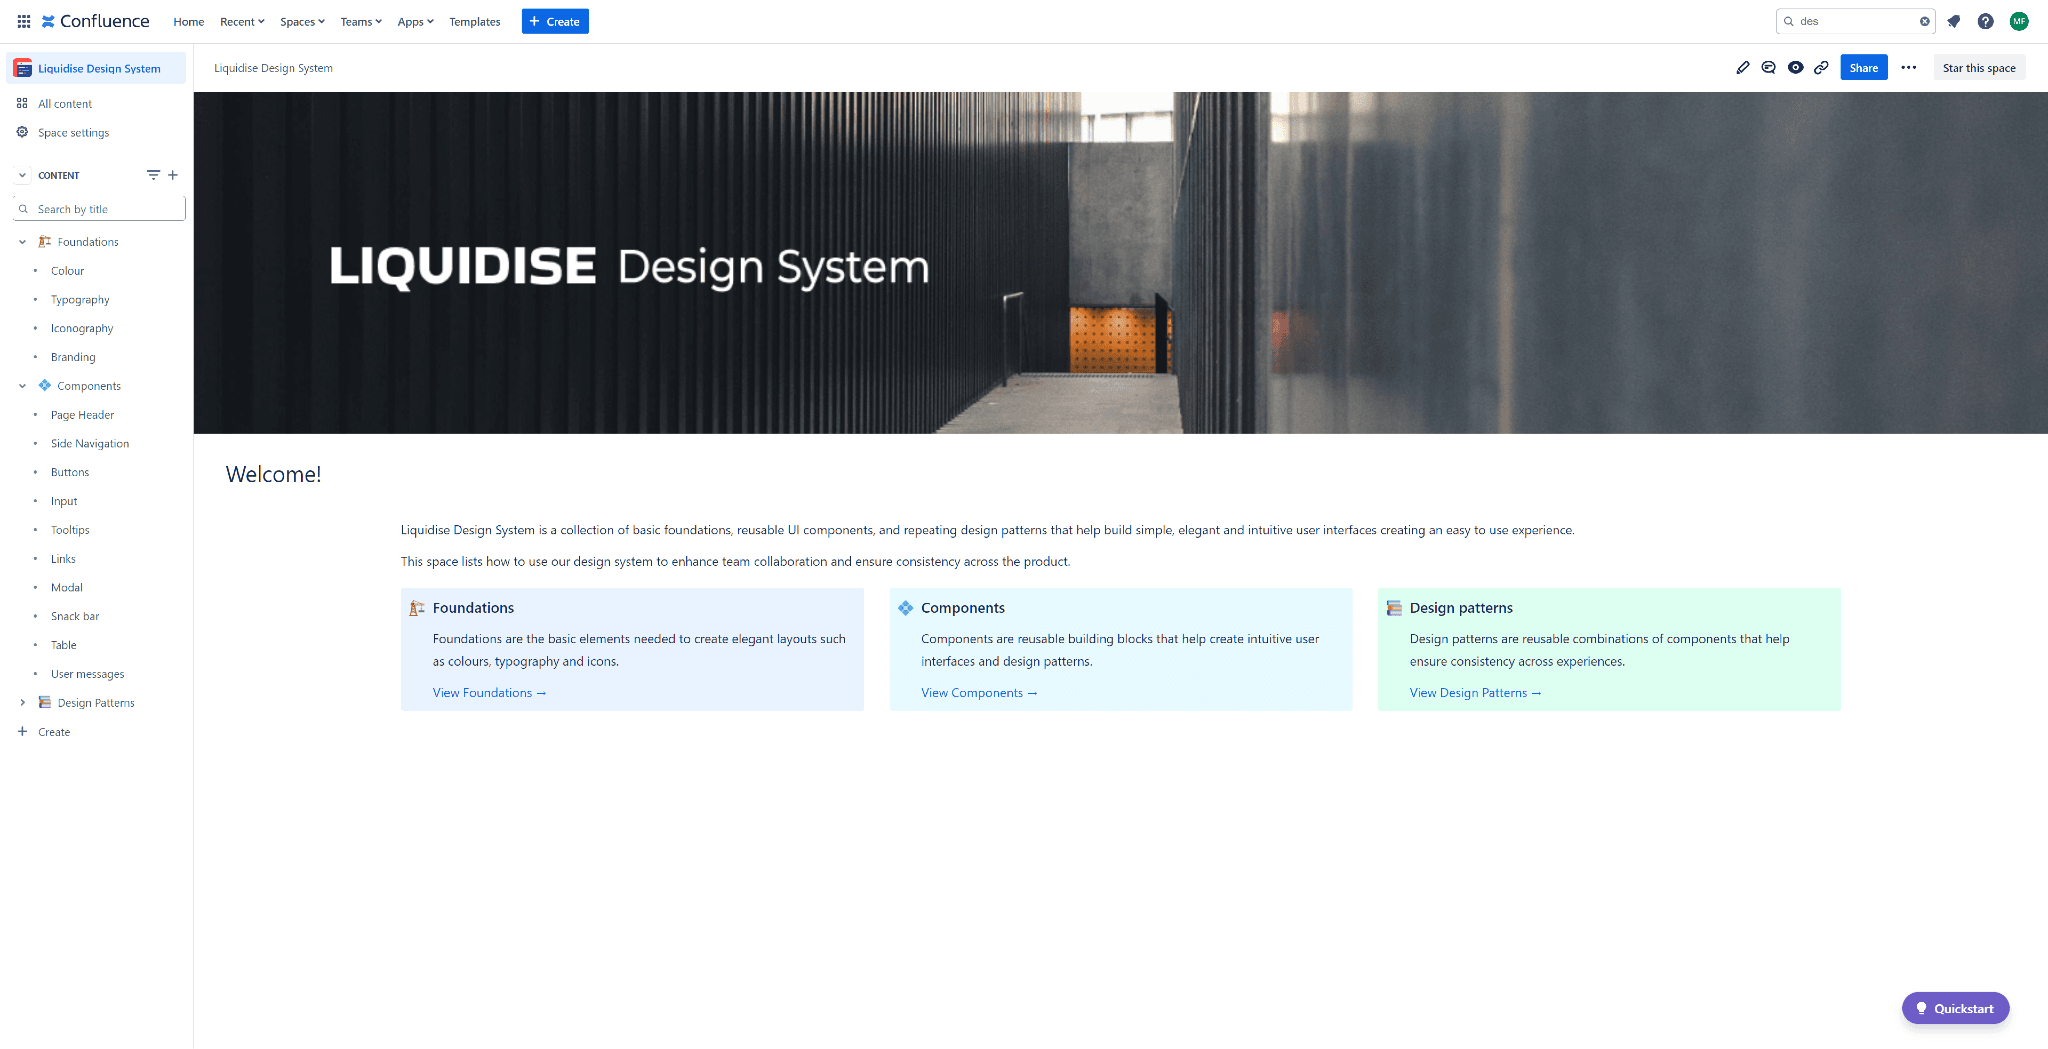Viewport: 2048px width, 1049px height.
Task: Open Space settings in the sidebar
Action: click(73, 133)
